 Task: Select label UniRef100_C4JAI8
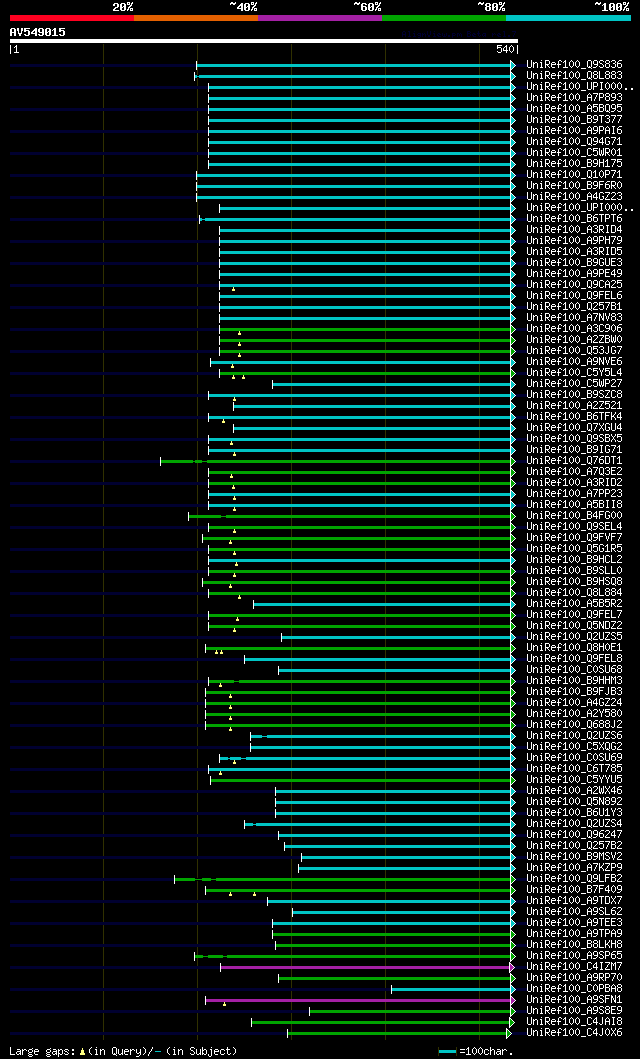[x=575, y=1023]
